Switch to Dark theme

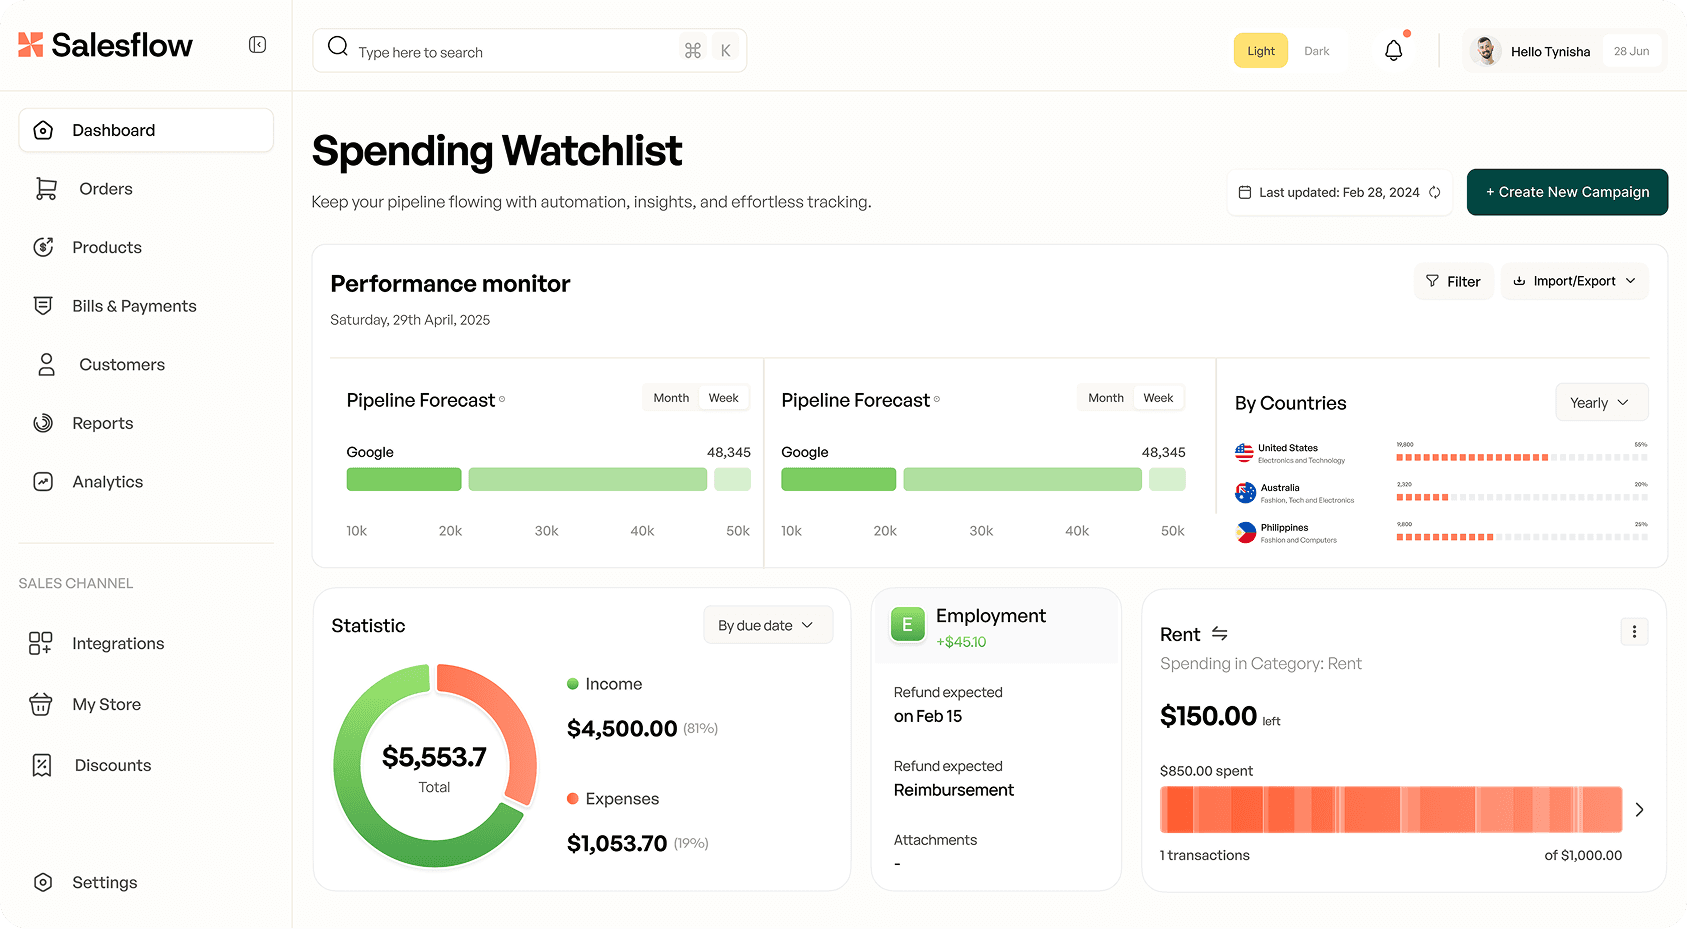click(1316, 51)
